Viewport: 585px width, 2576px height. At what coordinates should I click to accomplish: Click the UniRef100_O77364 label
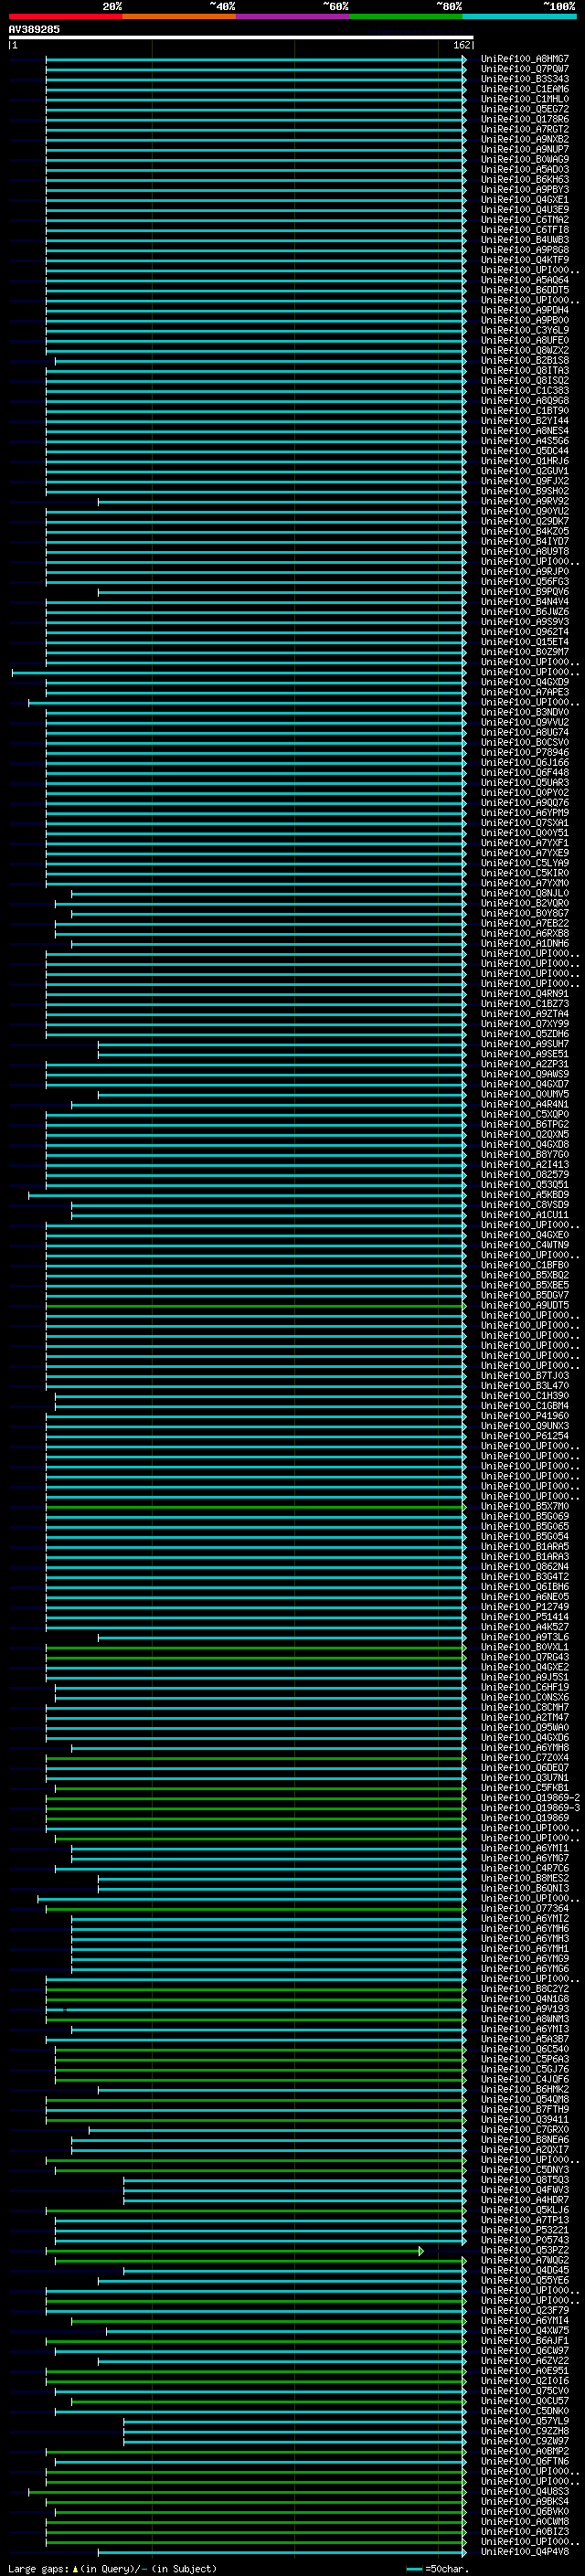click(x=525, y=1908)
